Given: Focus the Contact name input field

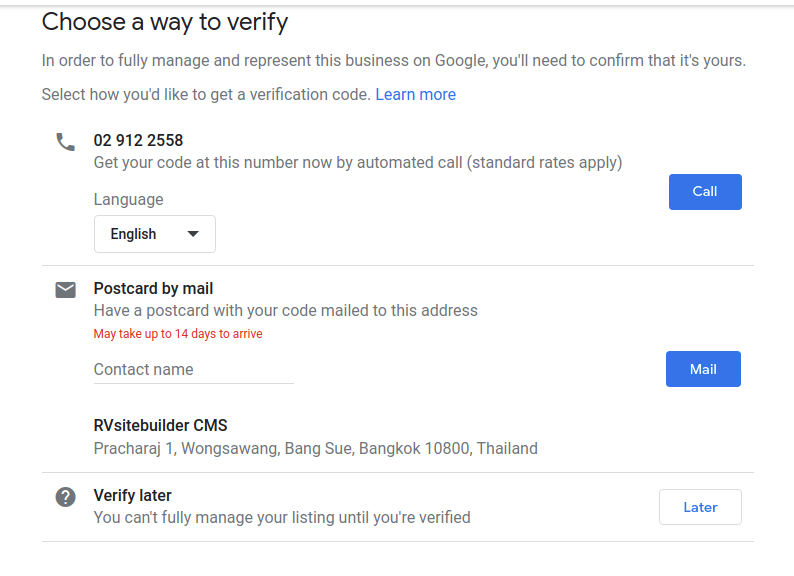Looking at the screenshot, I should click(193, 370).
